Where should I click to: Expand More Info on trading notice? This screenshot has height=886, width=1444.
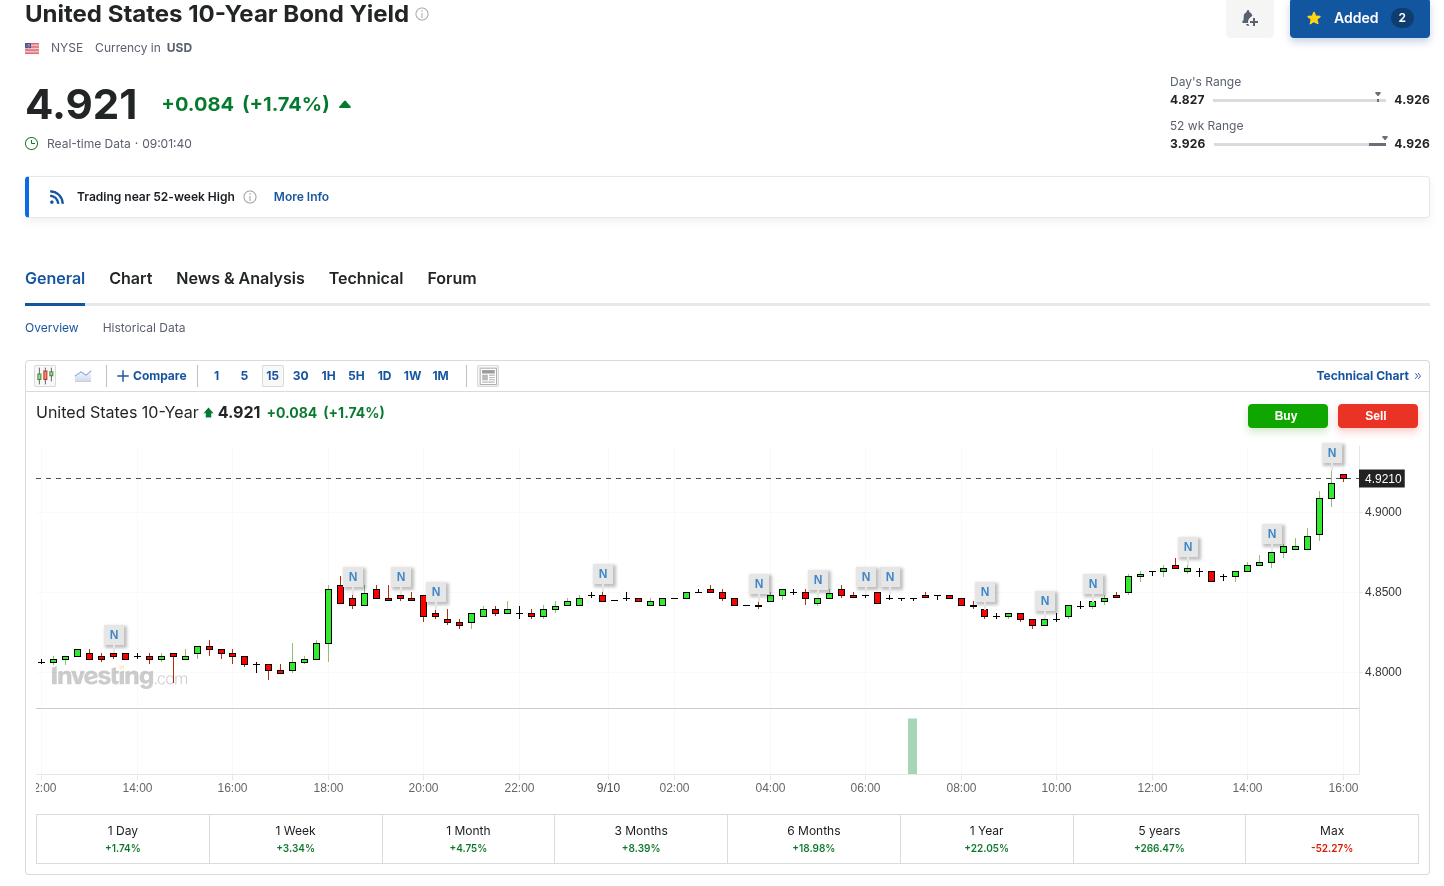click(301, 197)
